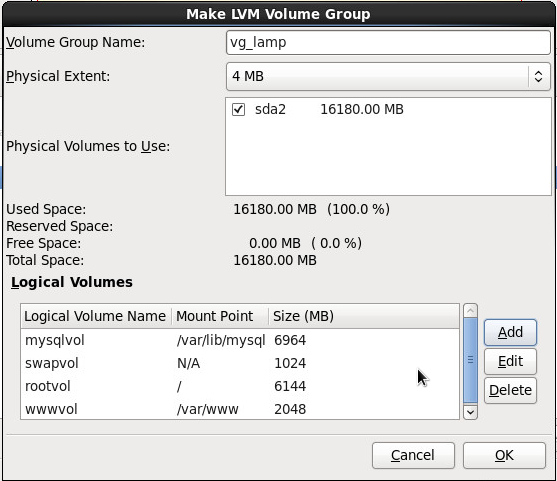Click the Volume Group Name field
Screen dimensions: 557x481
(x=388, y=43)
